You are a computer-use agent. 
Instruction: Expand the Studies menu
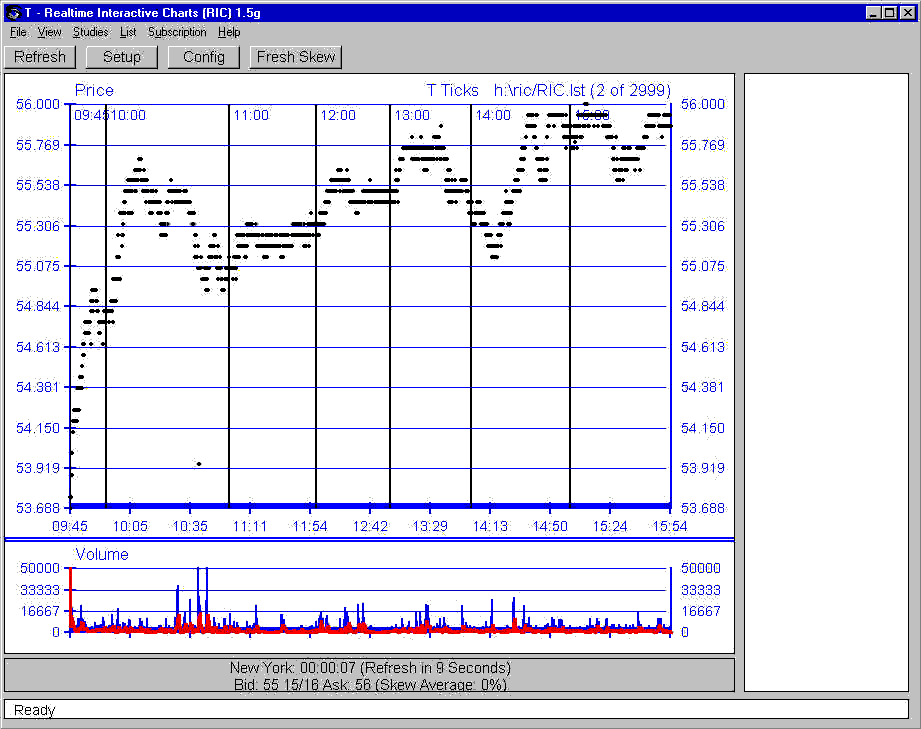point(90,32)
